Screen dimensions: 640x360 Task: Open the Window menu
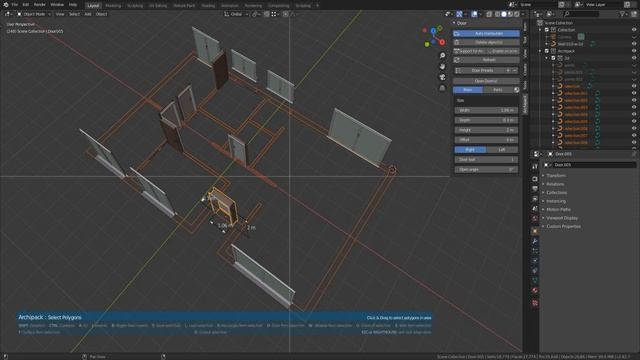point(57,4)
